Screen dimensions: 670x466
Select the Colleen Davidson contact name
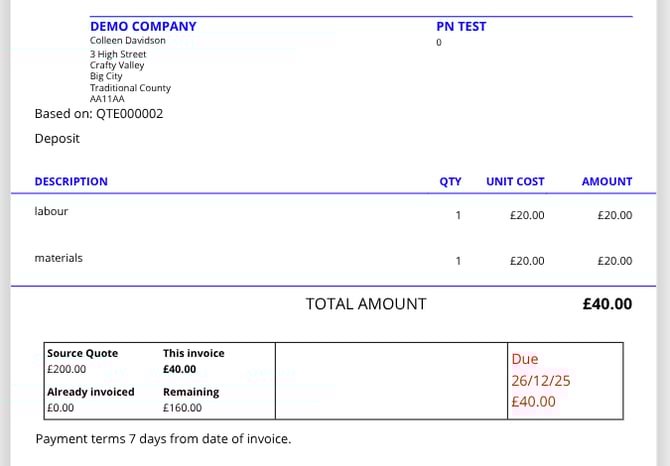click(128, 41)
